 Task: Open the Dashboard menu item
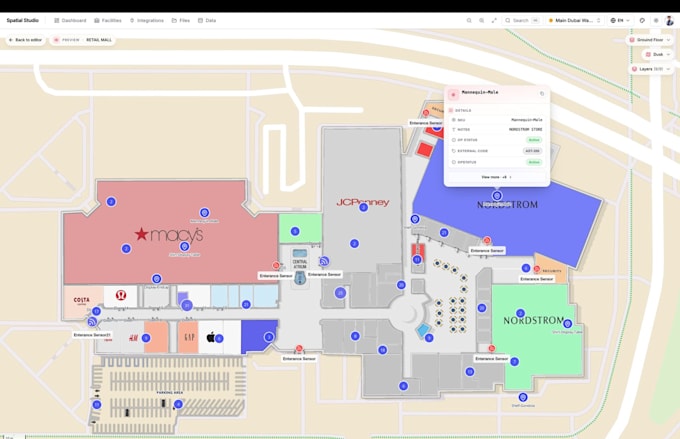(x=70, y=20)
